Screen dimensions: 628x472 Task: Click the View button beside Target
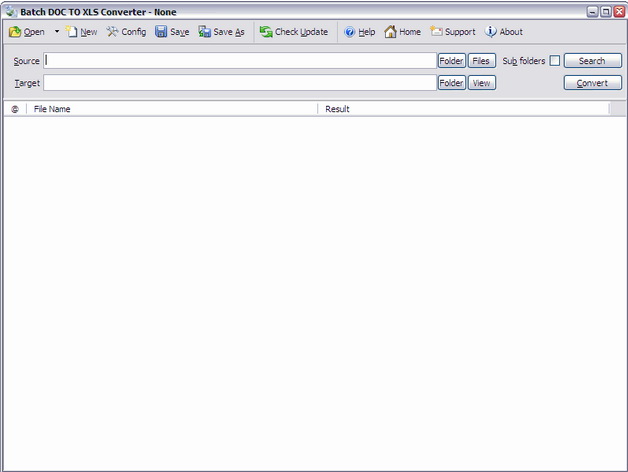pos(482,83)
